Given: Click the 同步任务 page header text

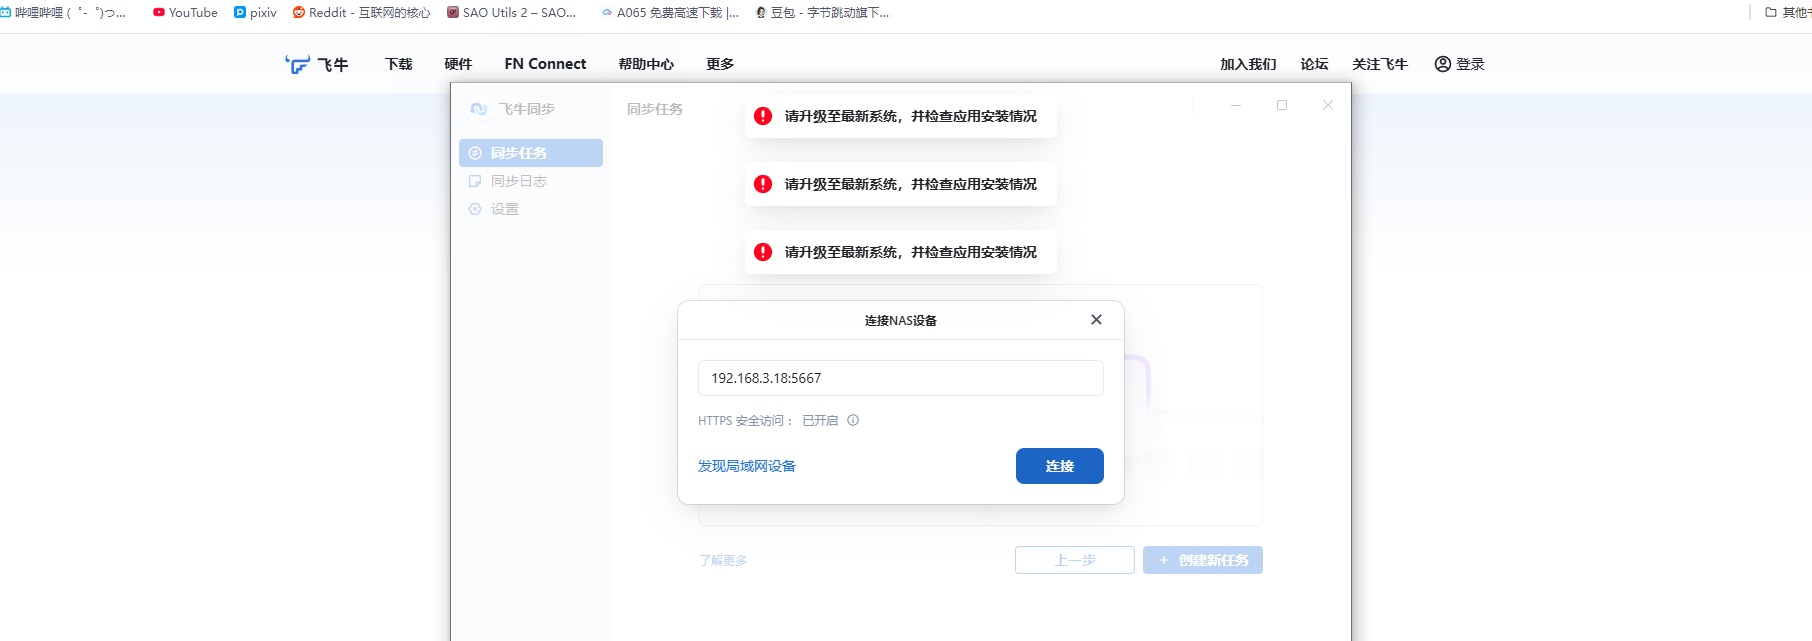Looking at the screenshot, I should click(x=655, y=109).
